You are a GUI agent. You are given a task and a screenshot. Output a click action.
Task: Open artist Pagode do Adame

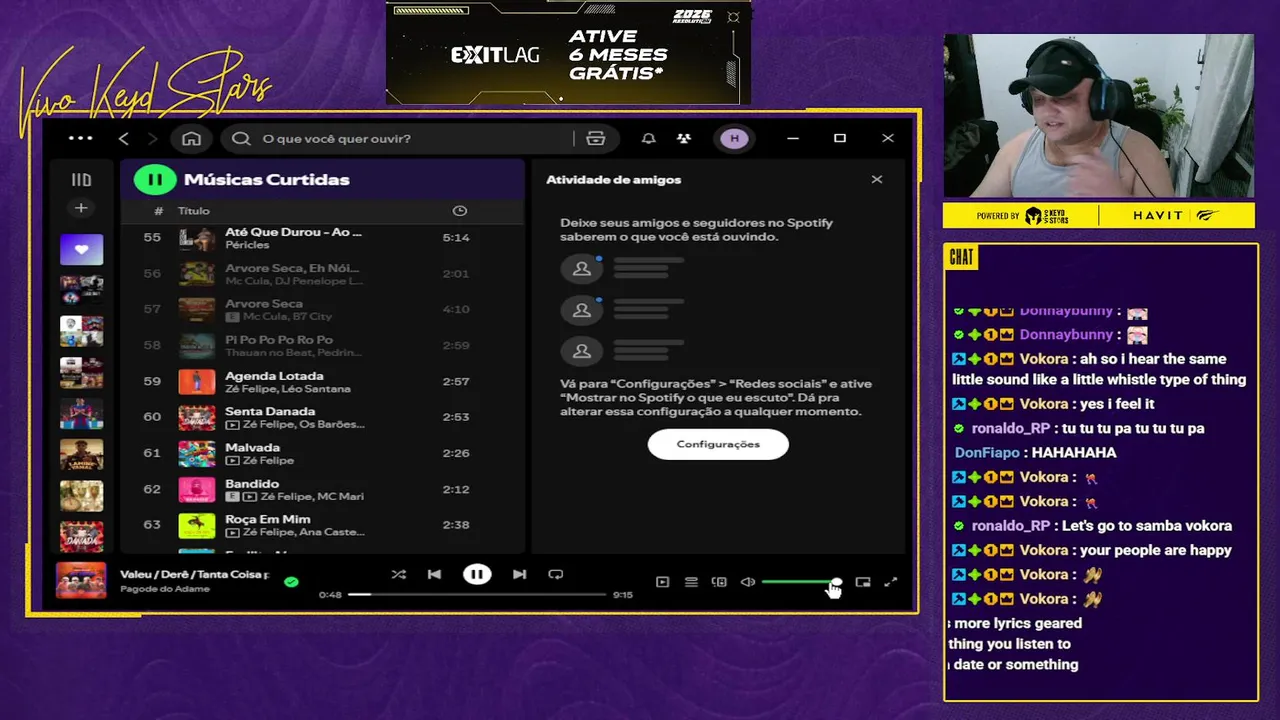click(x=165, y=589)
